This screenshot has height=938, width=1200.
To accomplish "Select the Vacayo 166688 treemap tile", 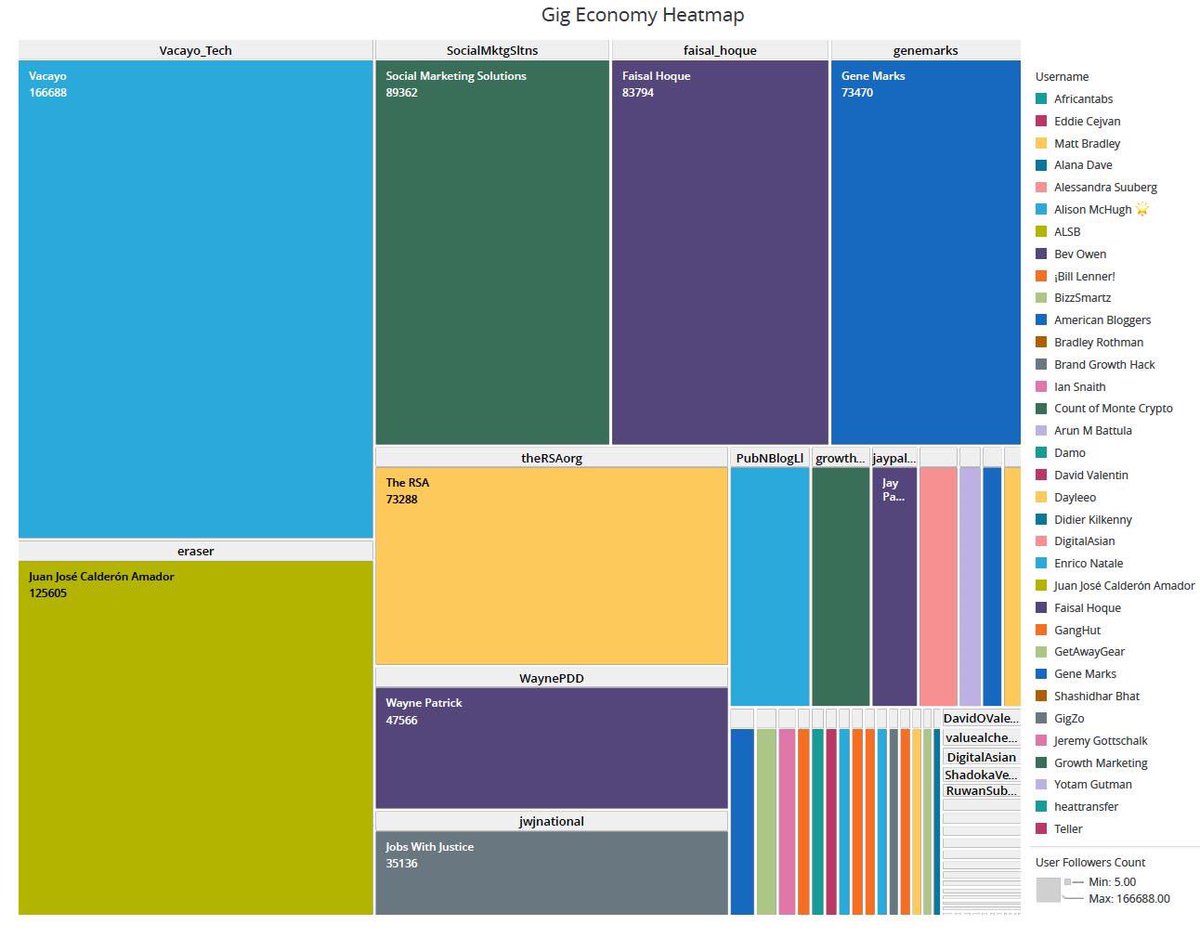I will pyautogui.click(x=195, y=299).
